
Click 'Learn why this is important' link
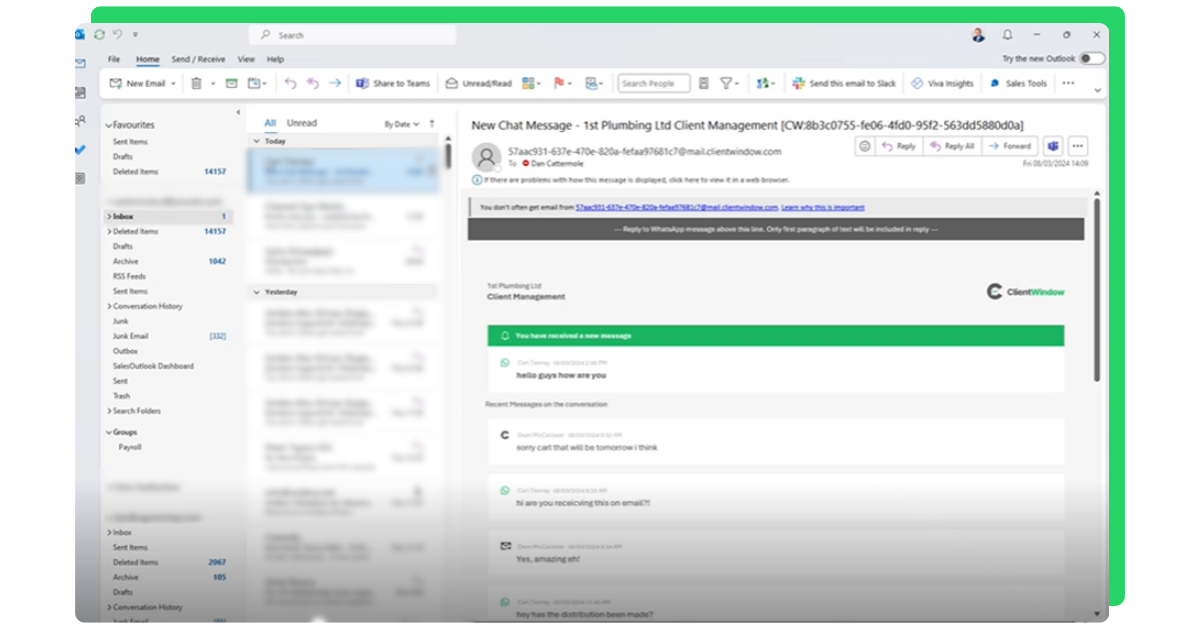823,207
